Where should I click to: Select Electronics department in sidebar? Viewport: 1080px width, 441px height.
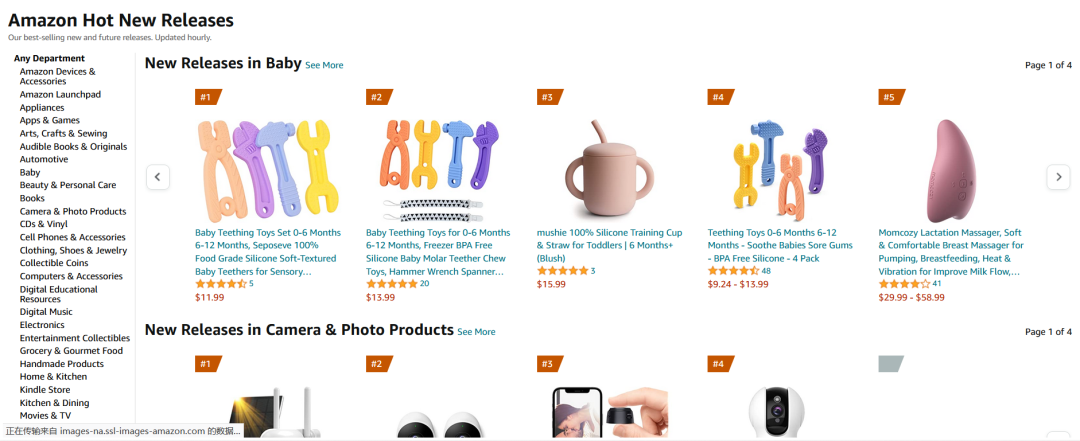click(x=42, y=325)
